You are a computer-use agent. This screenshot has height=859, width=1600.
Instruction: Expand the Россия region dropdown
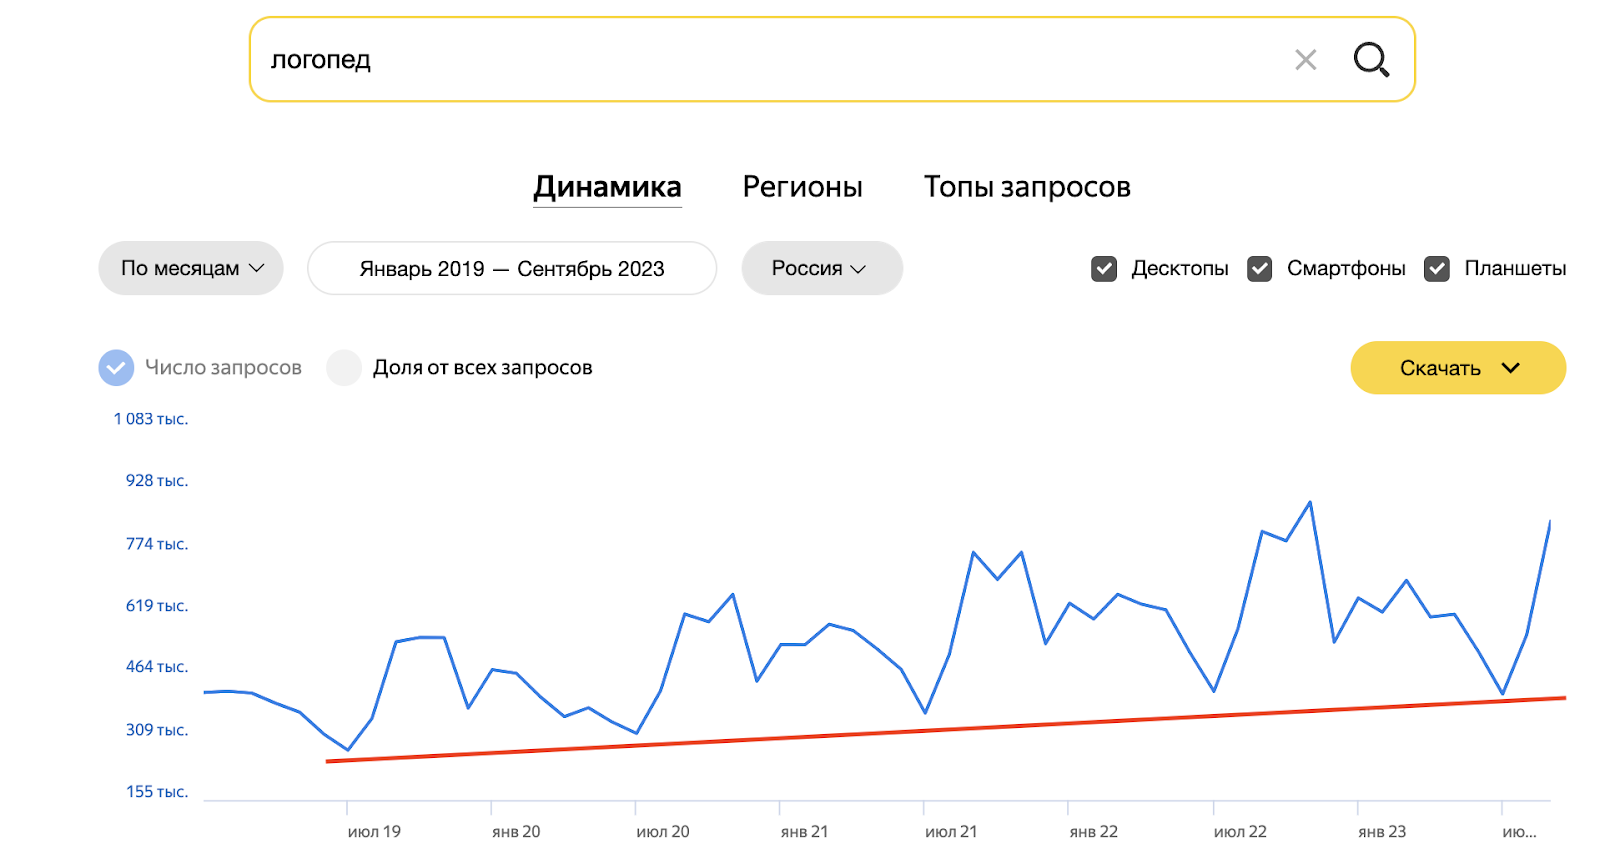coord(822,268)
